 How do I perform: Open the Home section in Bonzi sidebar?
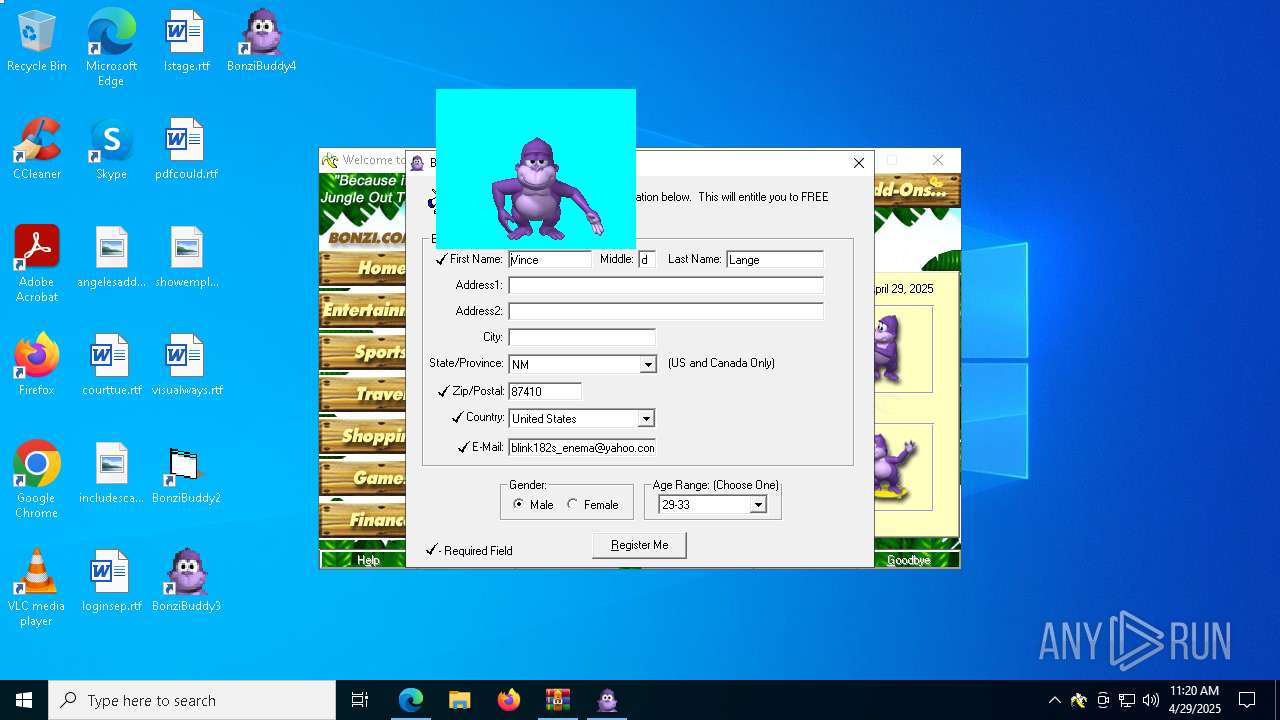coord(363,268)
